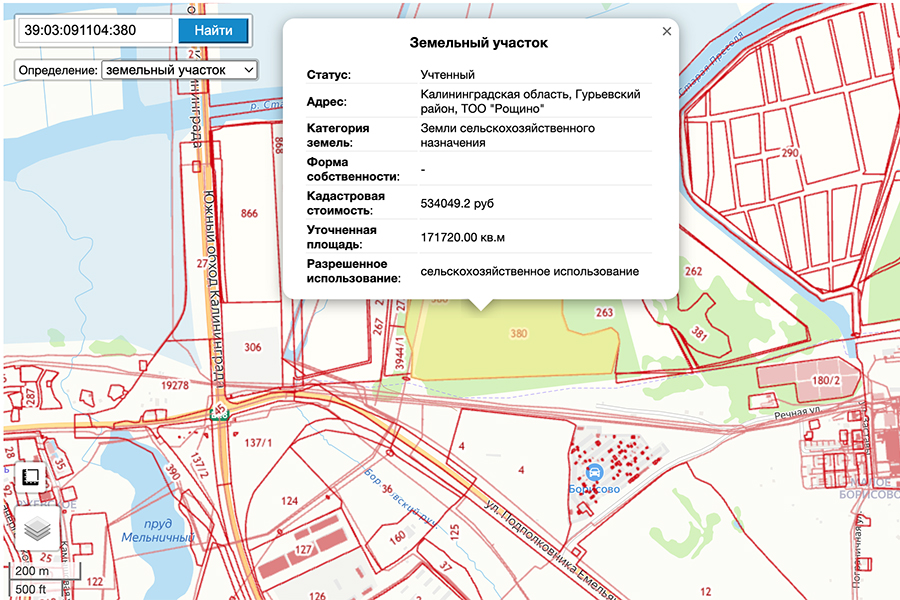Image resolution: width=900 pixels, height=600 pixels.
Task: Click on parcel 306
Action: [252, 347]
